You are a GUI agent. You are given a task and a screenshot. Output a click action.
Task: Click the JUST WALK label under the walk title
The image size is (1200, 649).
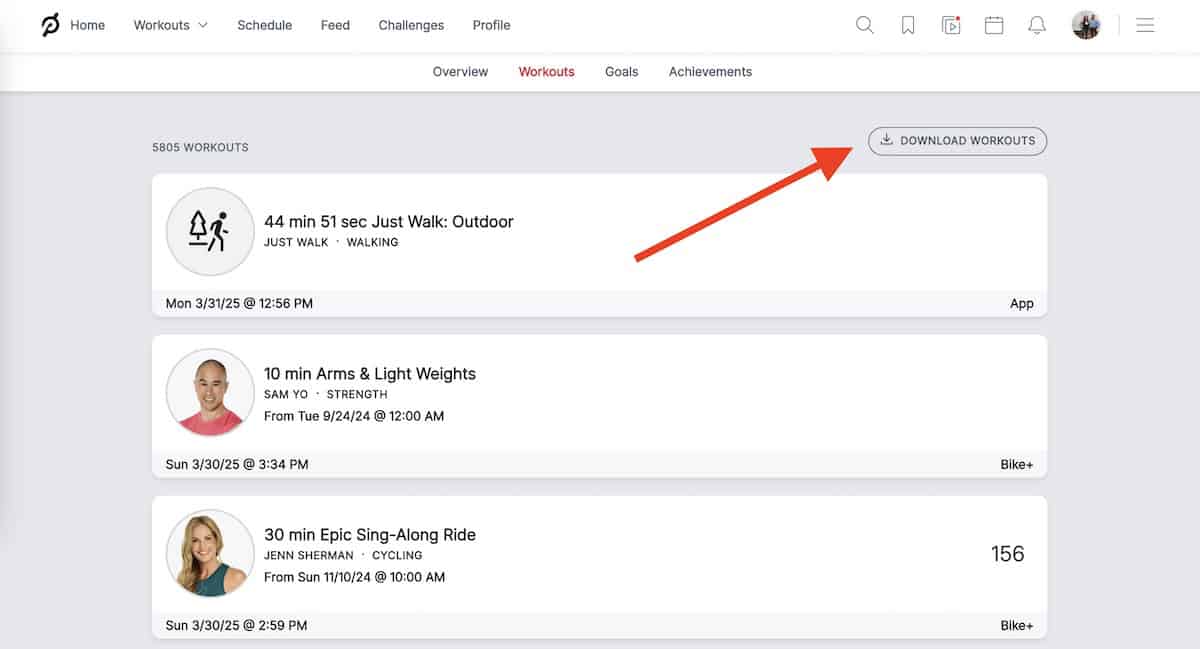coord(296,243)
